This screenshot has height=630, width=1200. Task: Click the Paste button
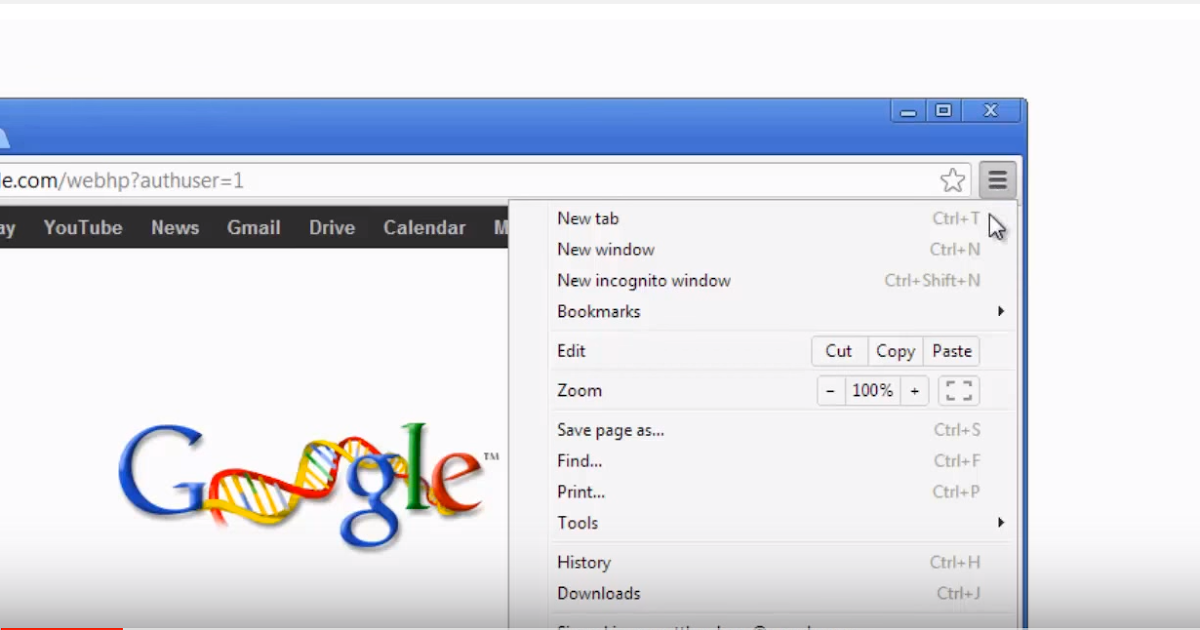click(x=951, y=350)
